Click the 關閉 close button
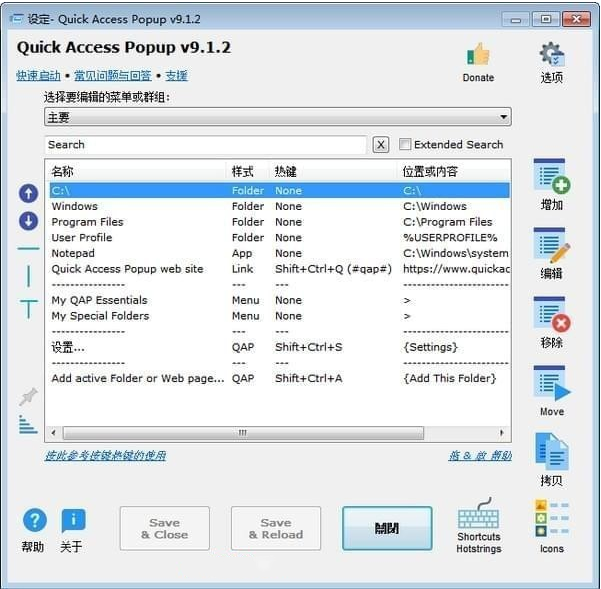The image size is (601, 589). pyautogui.click(x=387, y=528)
